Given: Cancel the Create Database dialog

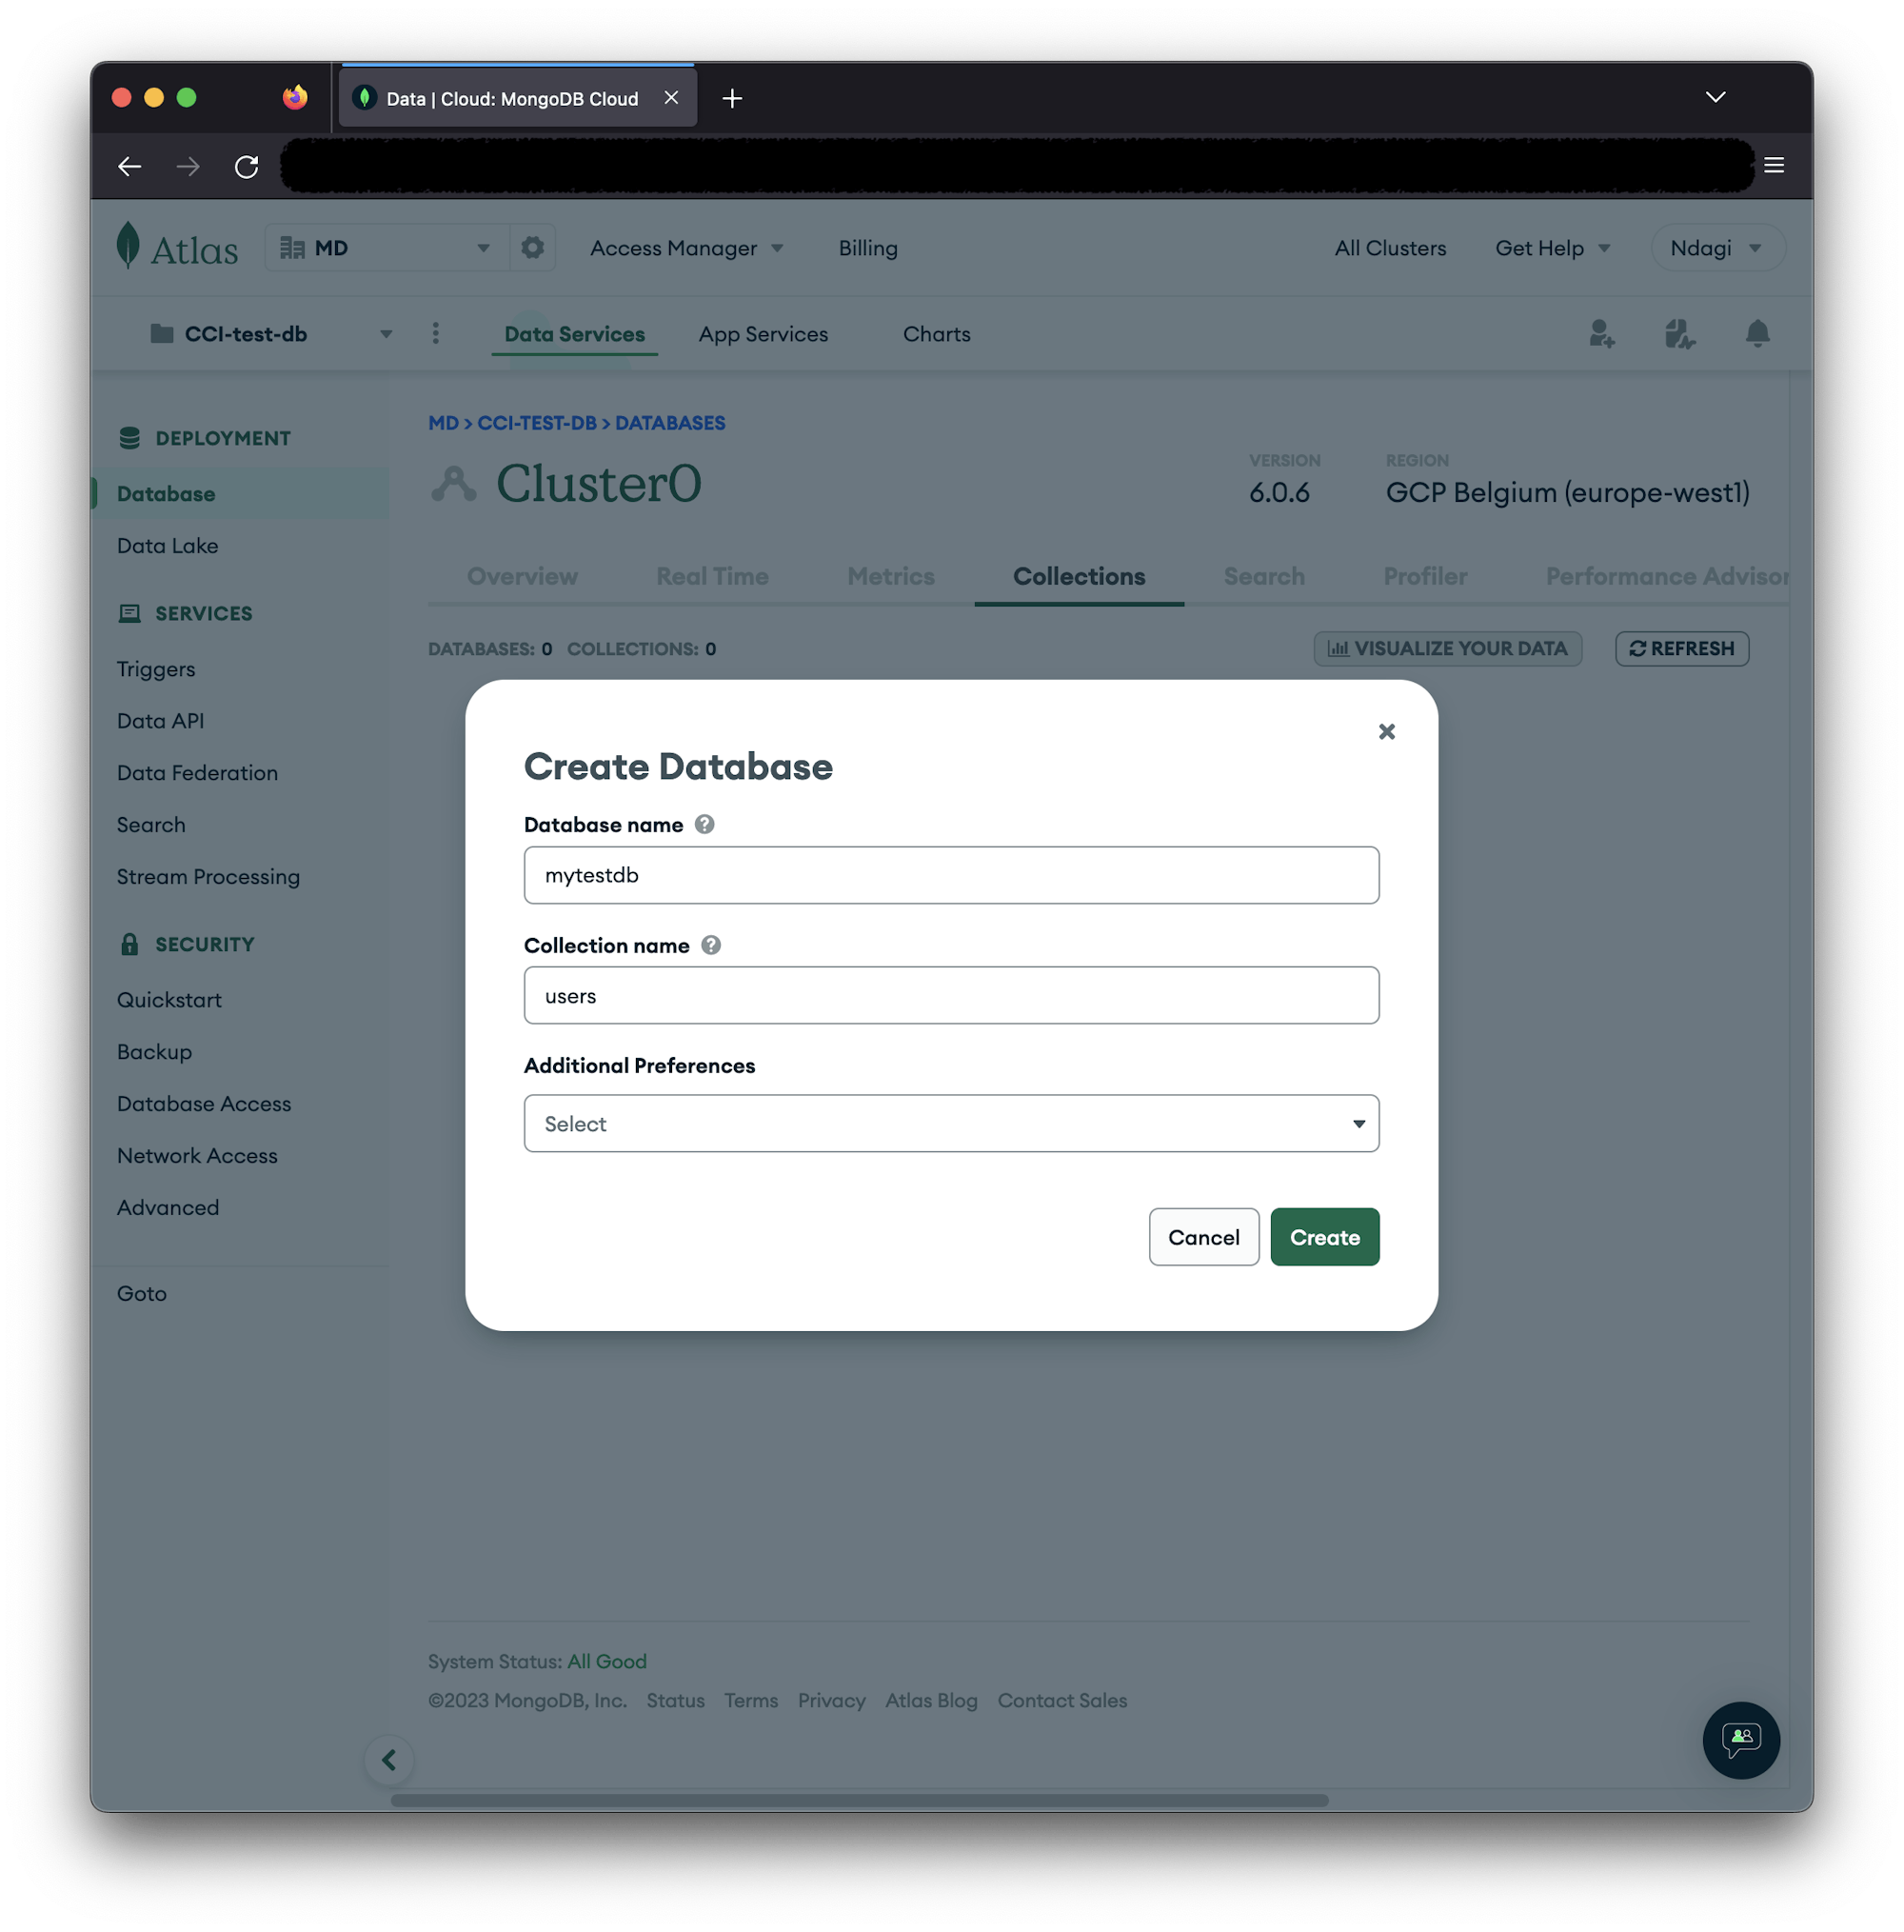Looking at the screenshot, I should pyautogui.click(x=1204, y=1237).
